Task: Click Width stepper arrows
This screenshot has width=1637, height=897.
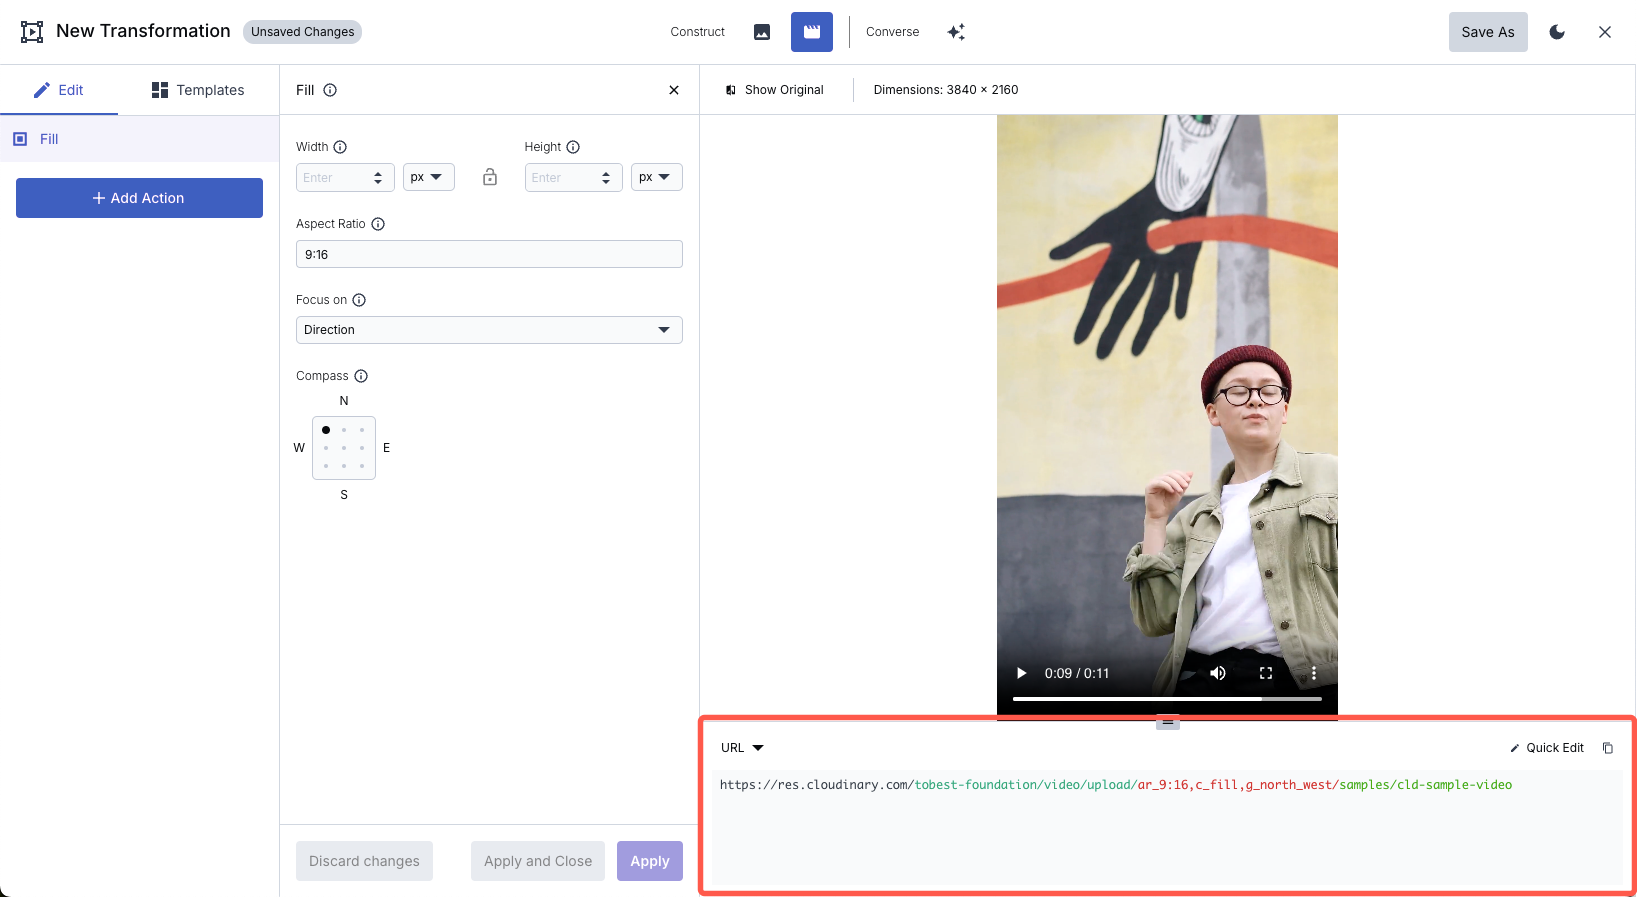Action: 378,177
